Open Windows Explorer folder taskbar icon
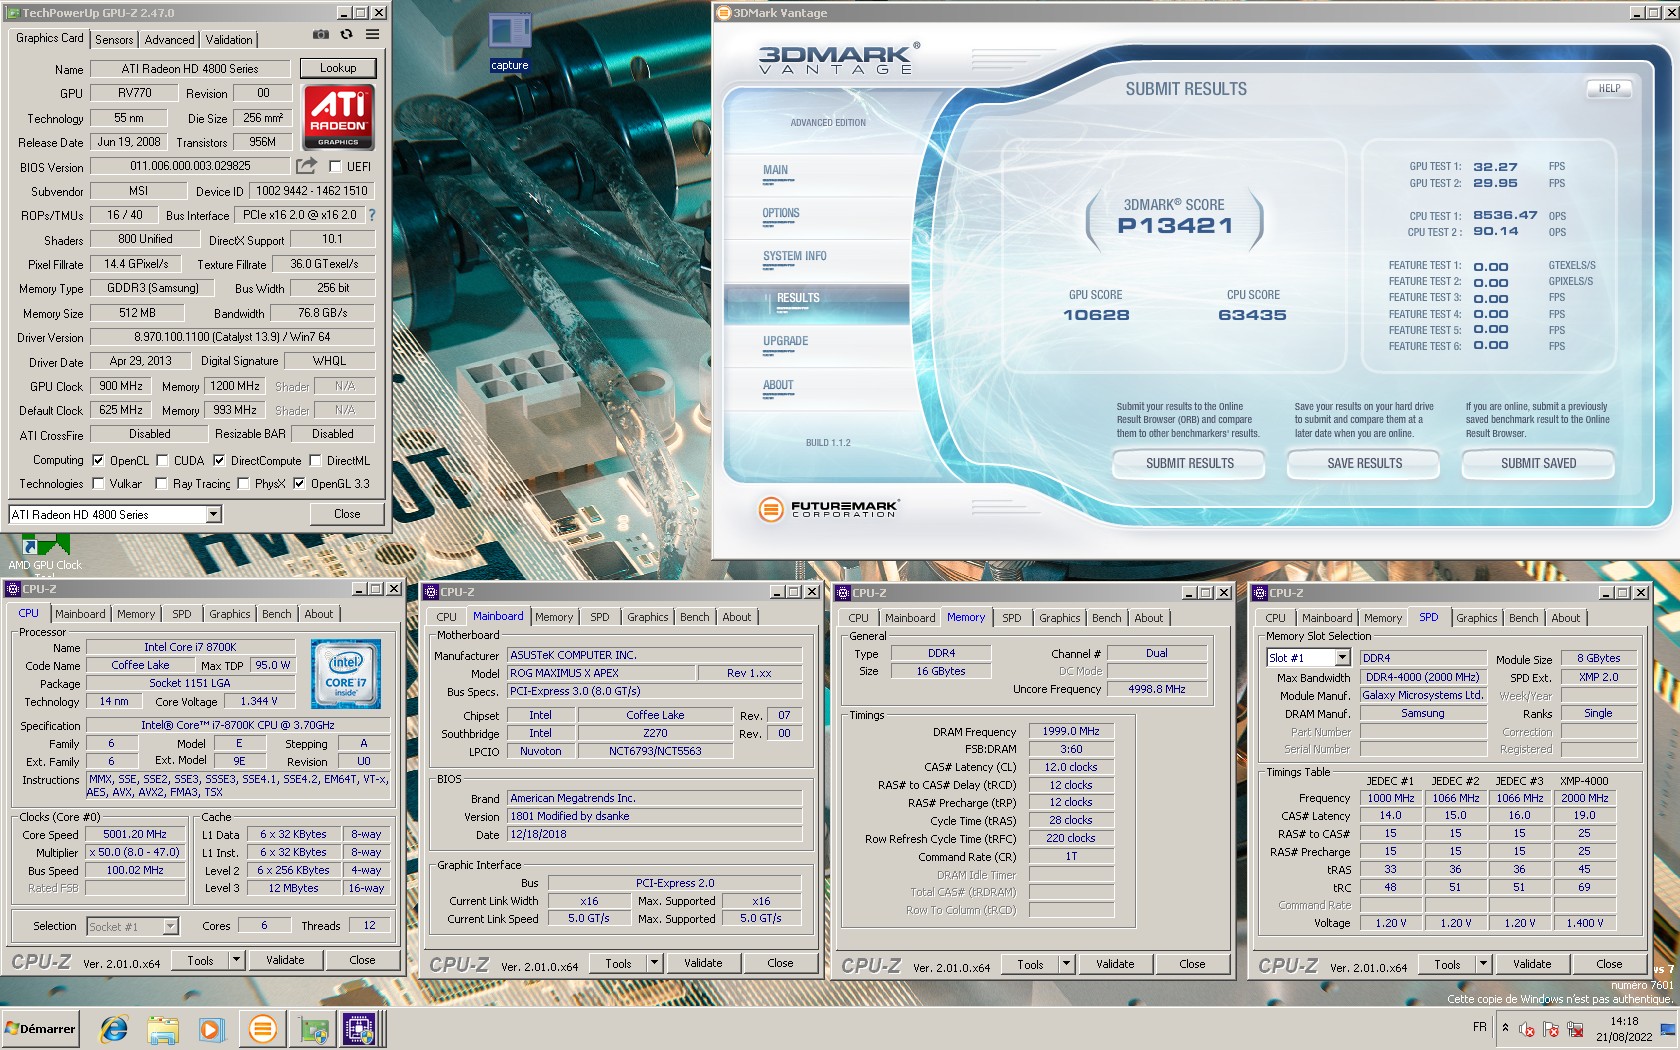 162,1028
